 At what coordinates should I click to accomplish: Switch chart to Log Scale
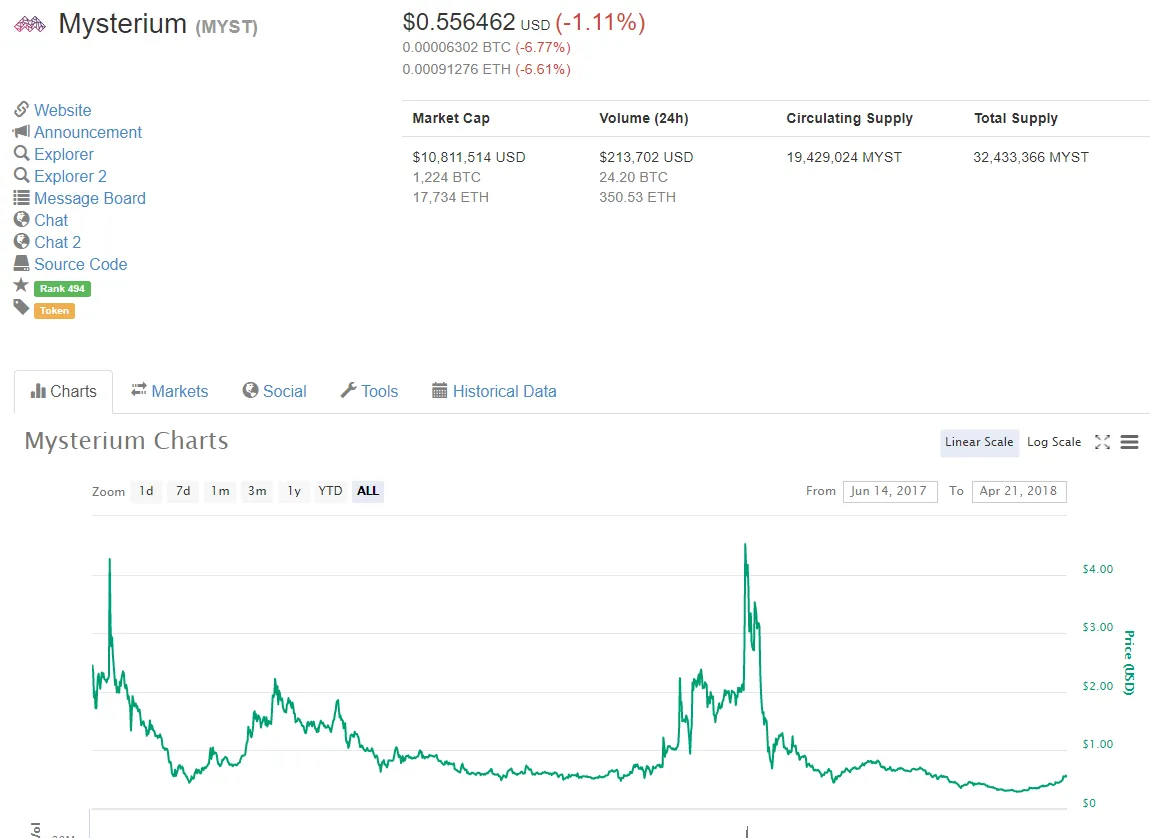pos(1054,442)
